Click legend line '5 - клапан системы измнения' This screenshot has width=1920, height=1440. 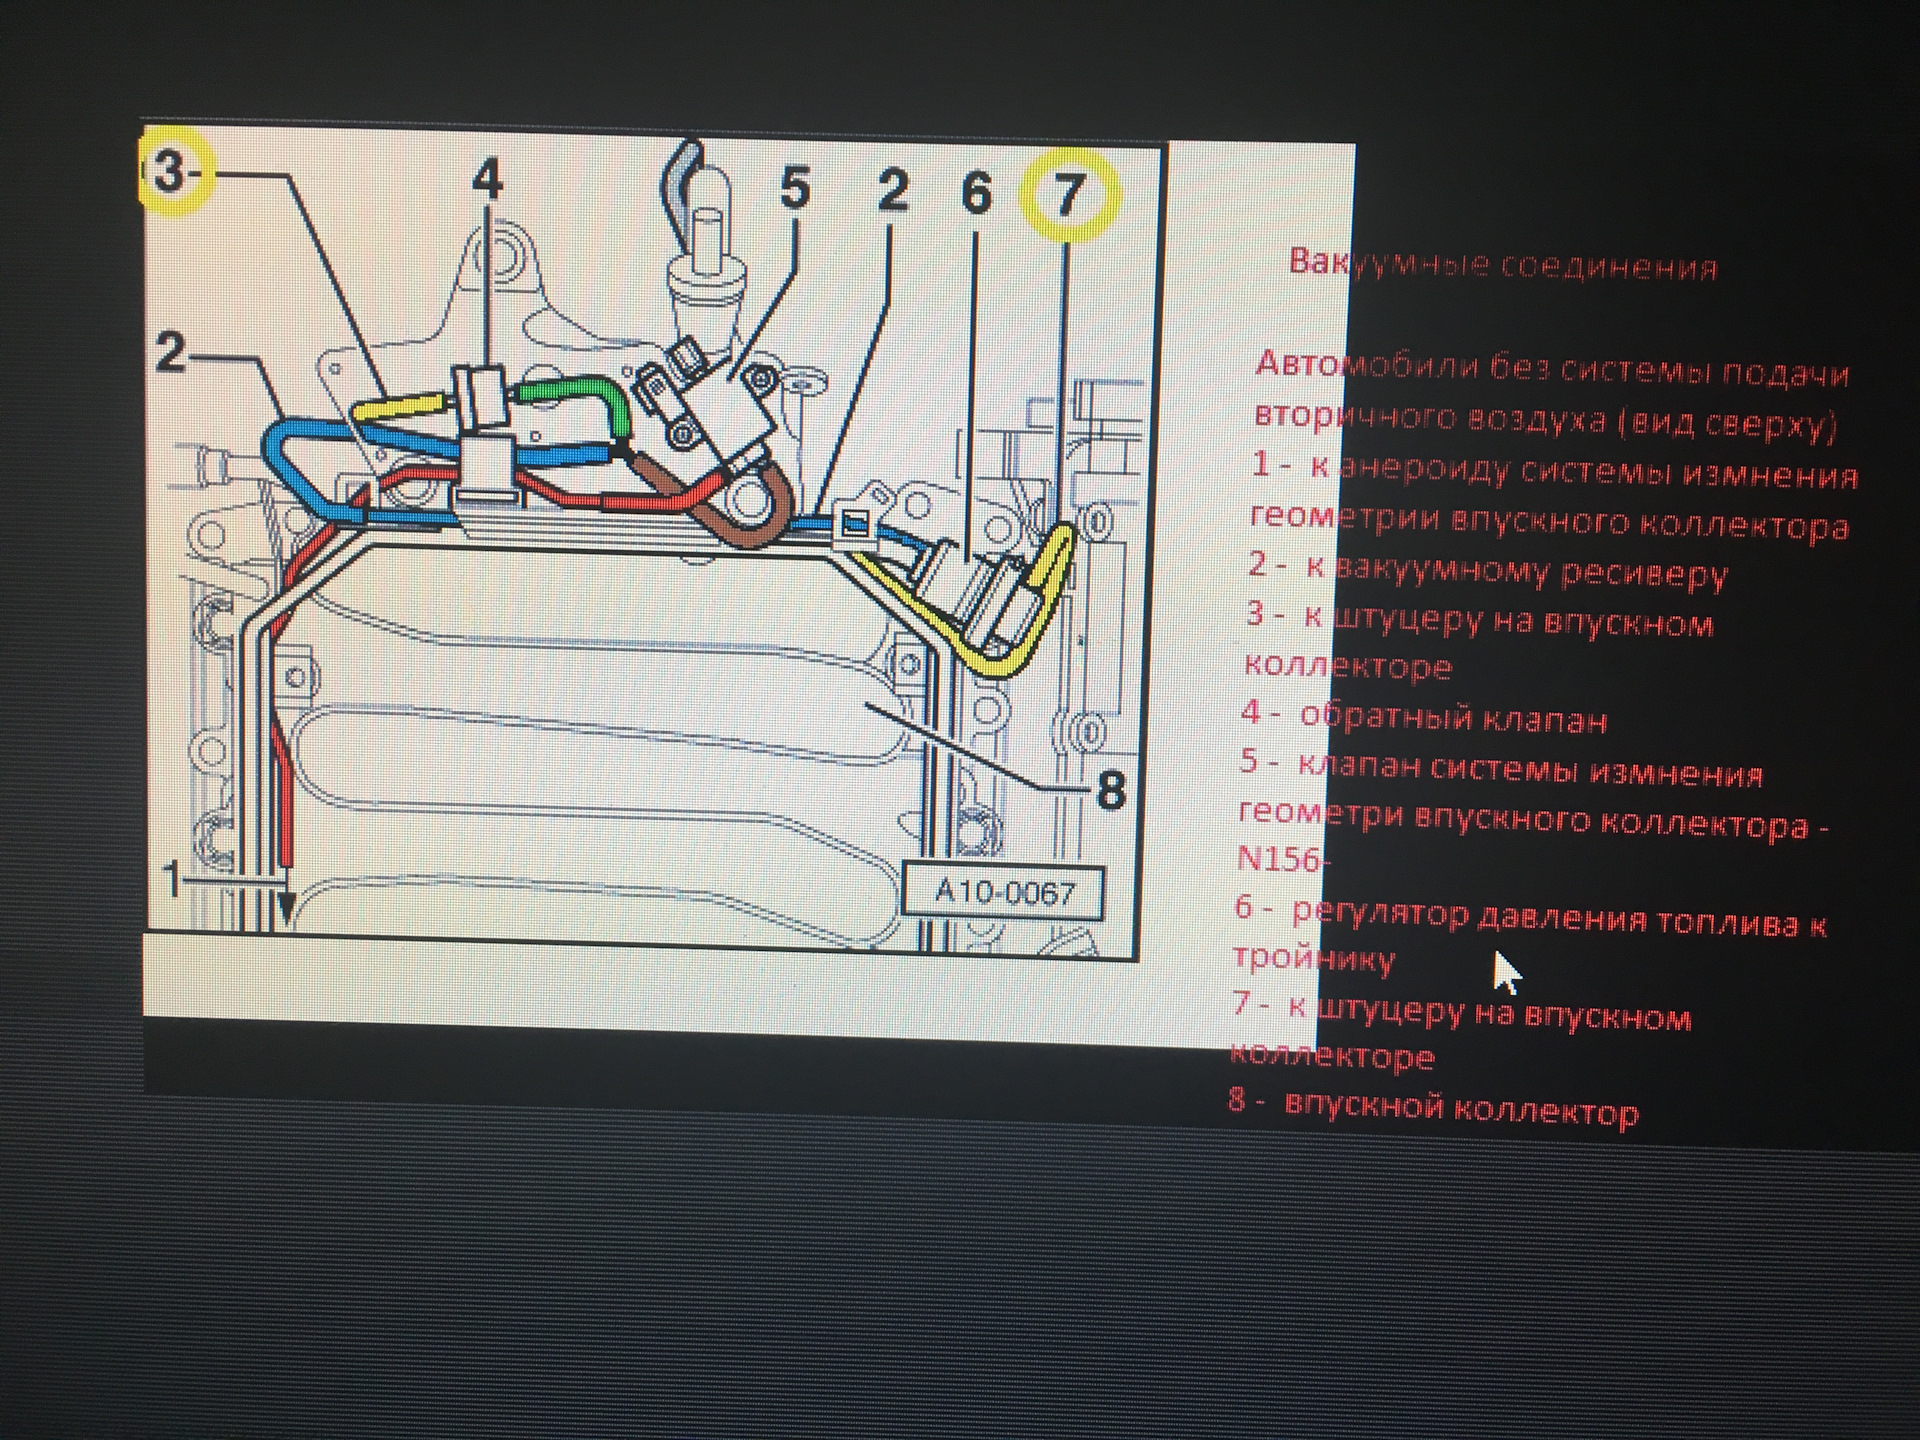point(1500,768)
